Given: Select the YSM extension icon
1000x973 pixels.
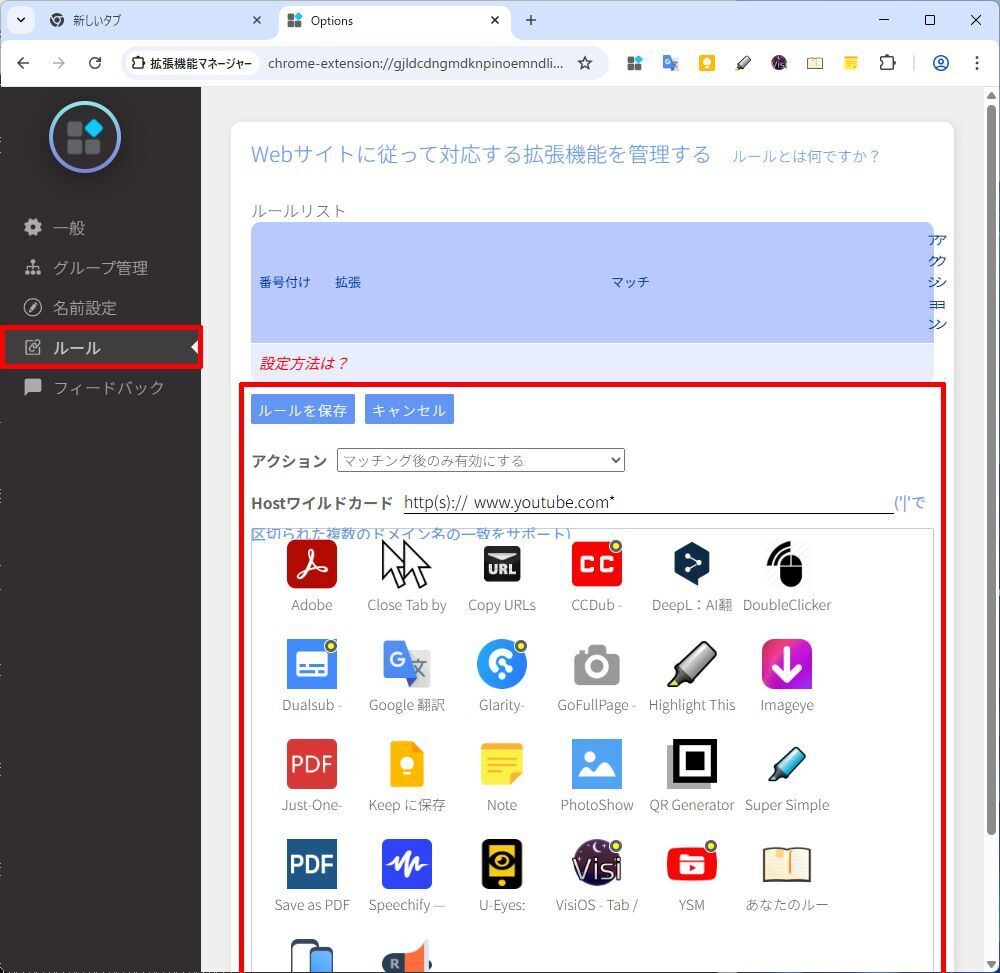Looking at the screenshot, I should click(x=691, y=864).
